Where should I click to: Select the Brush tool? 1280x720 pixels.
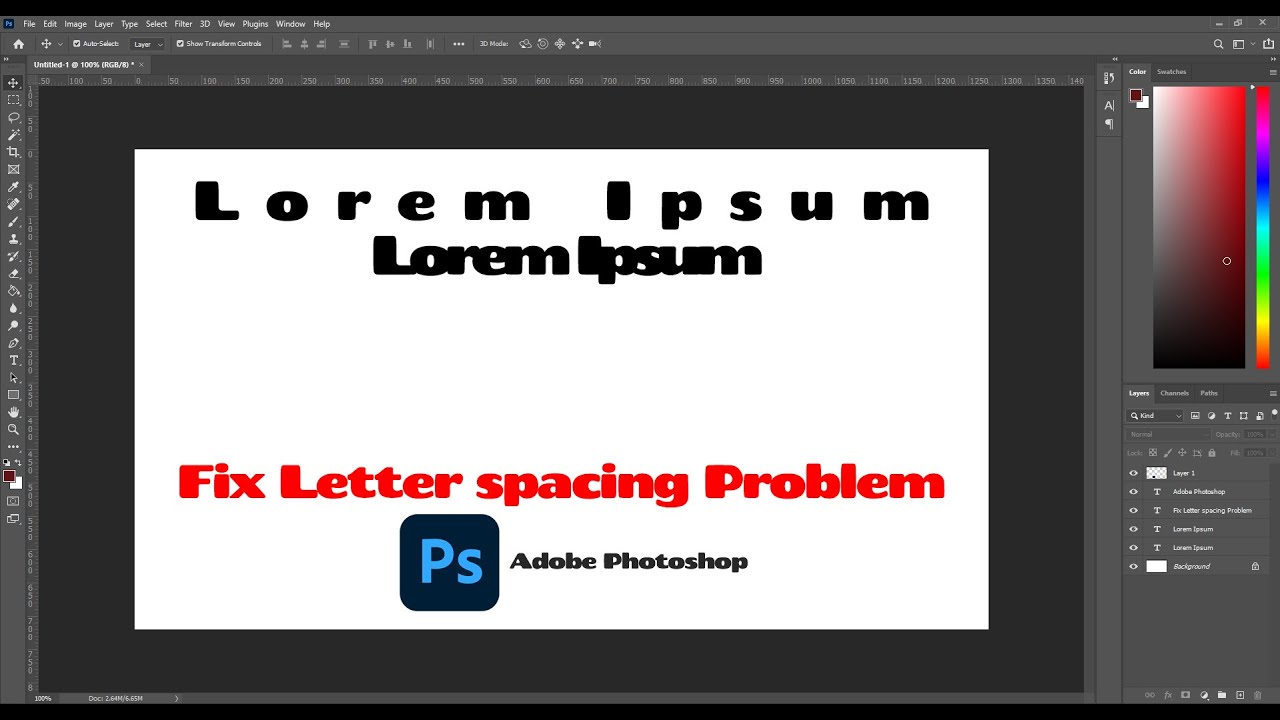coord(14,221)
